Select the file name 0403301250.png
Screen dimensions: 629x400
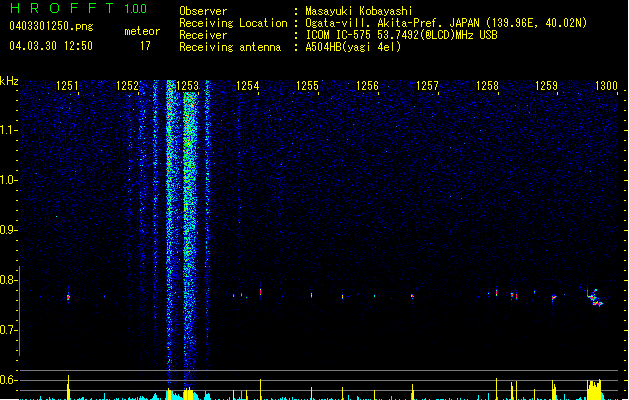tap(51, 26)
